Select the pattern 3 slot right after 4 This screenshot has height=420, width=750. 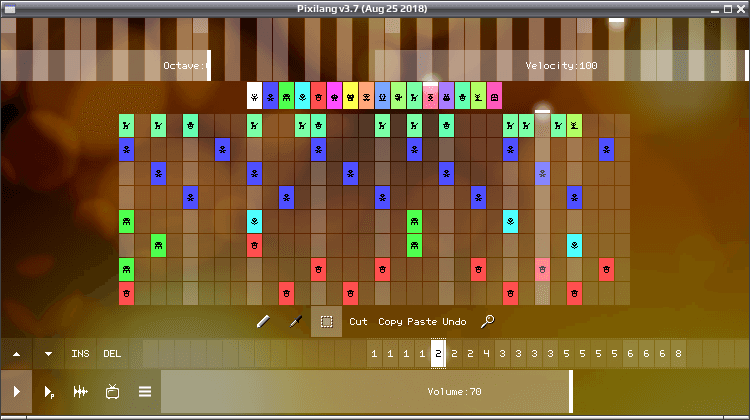502,354
